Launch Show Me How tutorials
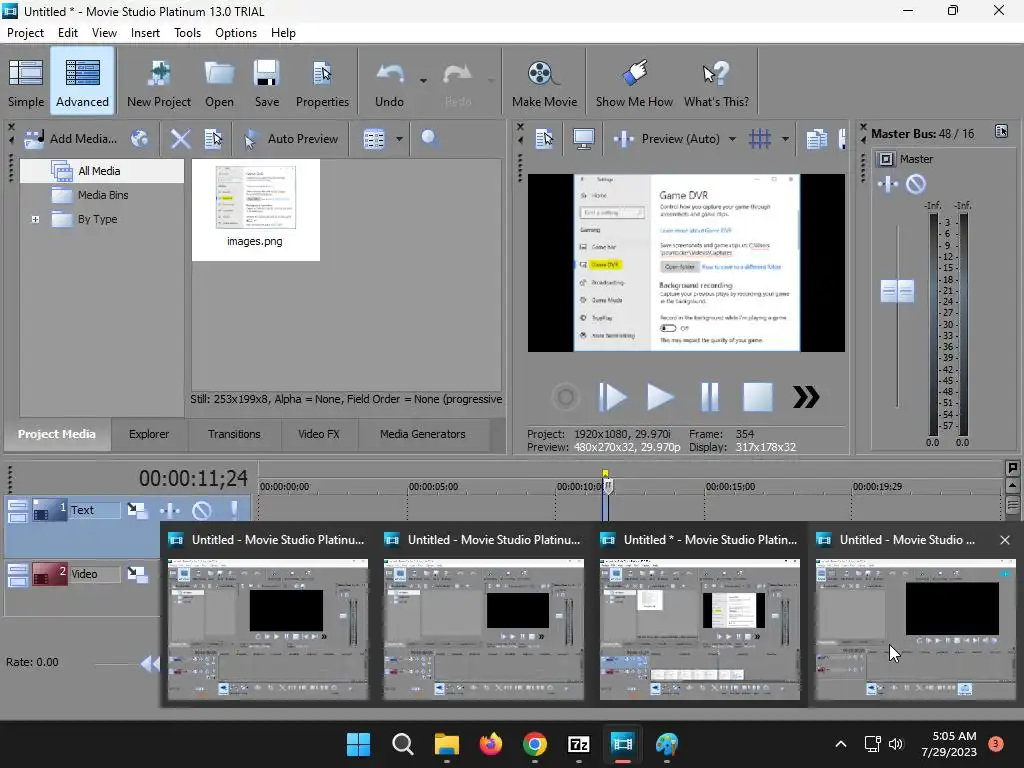 coord(633,83)
